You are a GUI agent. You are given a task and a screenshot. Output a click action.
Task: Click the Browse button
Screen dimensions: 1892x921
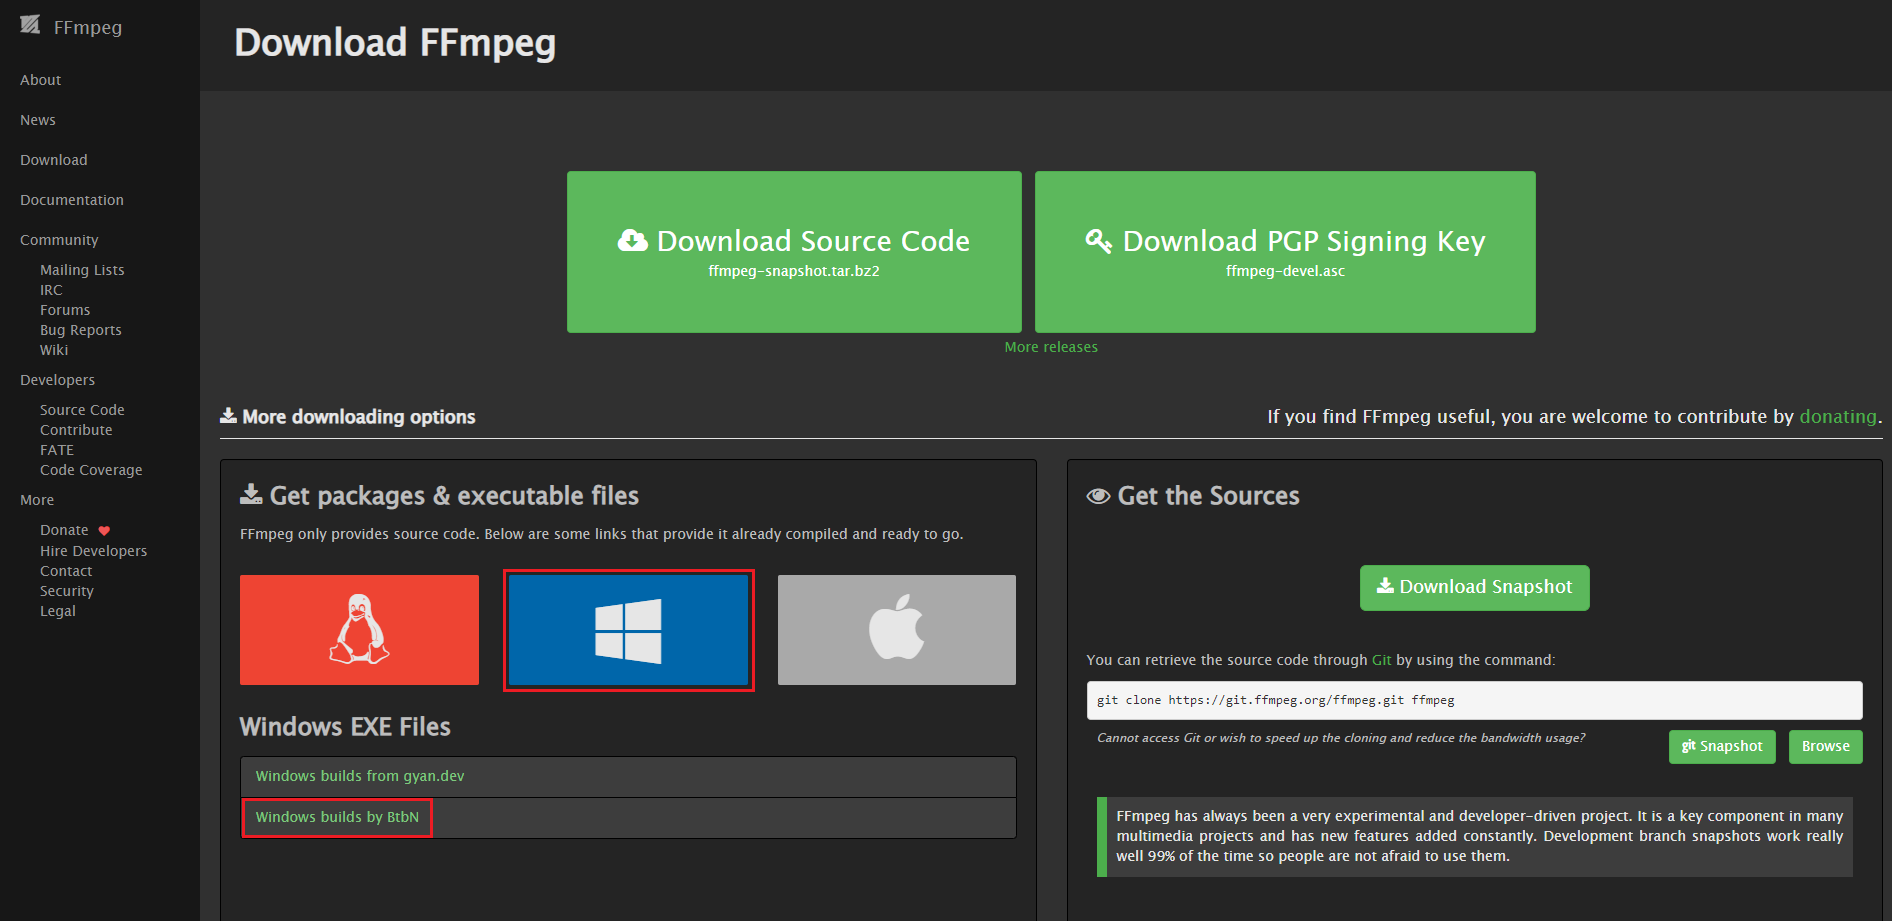coord(1825,747)
